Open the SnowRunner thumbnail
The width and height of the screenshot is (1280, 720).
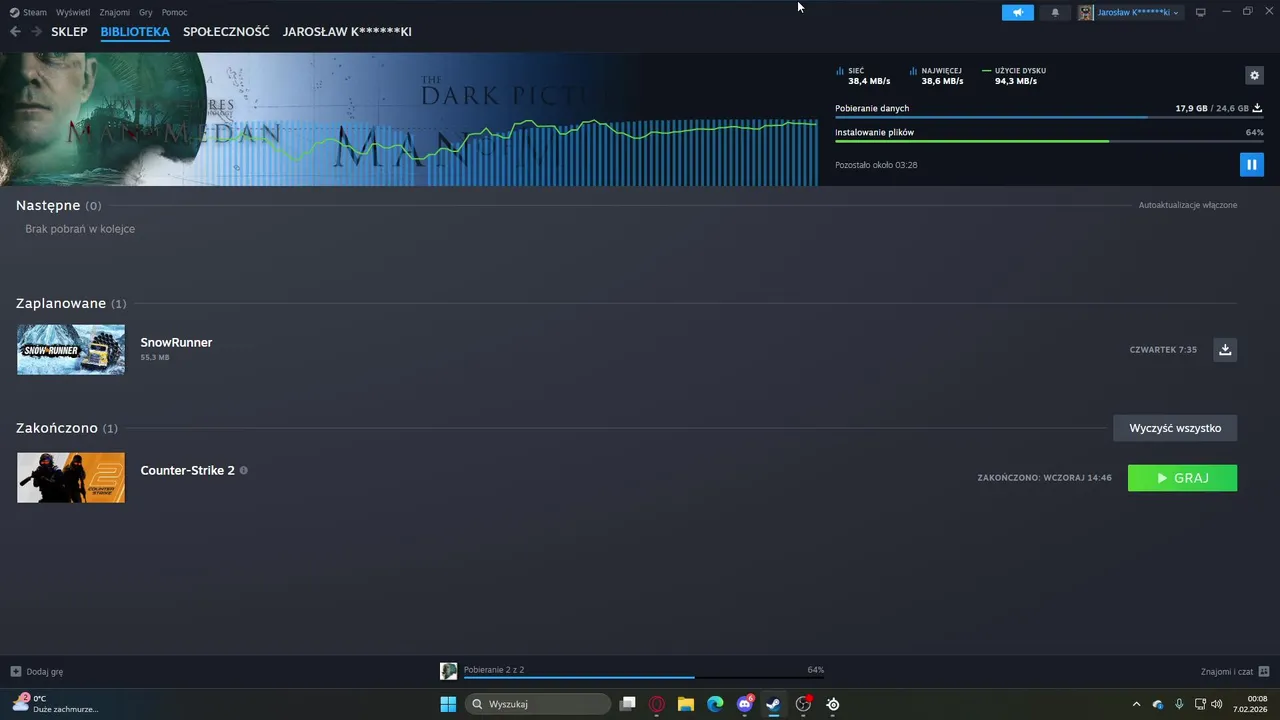pyautogui.click(x=71, y=349)
